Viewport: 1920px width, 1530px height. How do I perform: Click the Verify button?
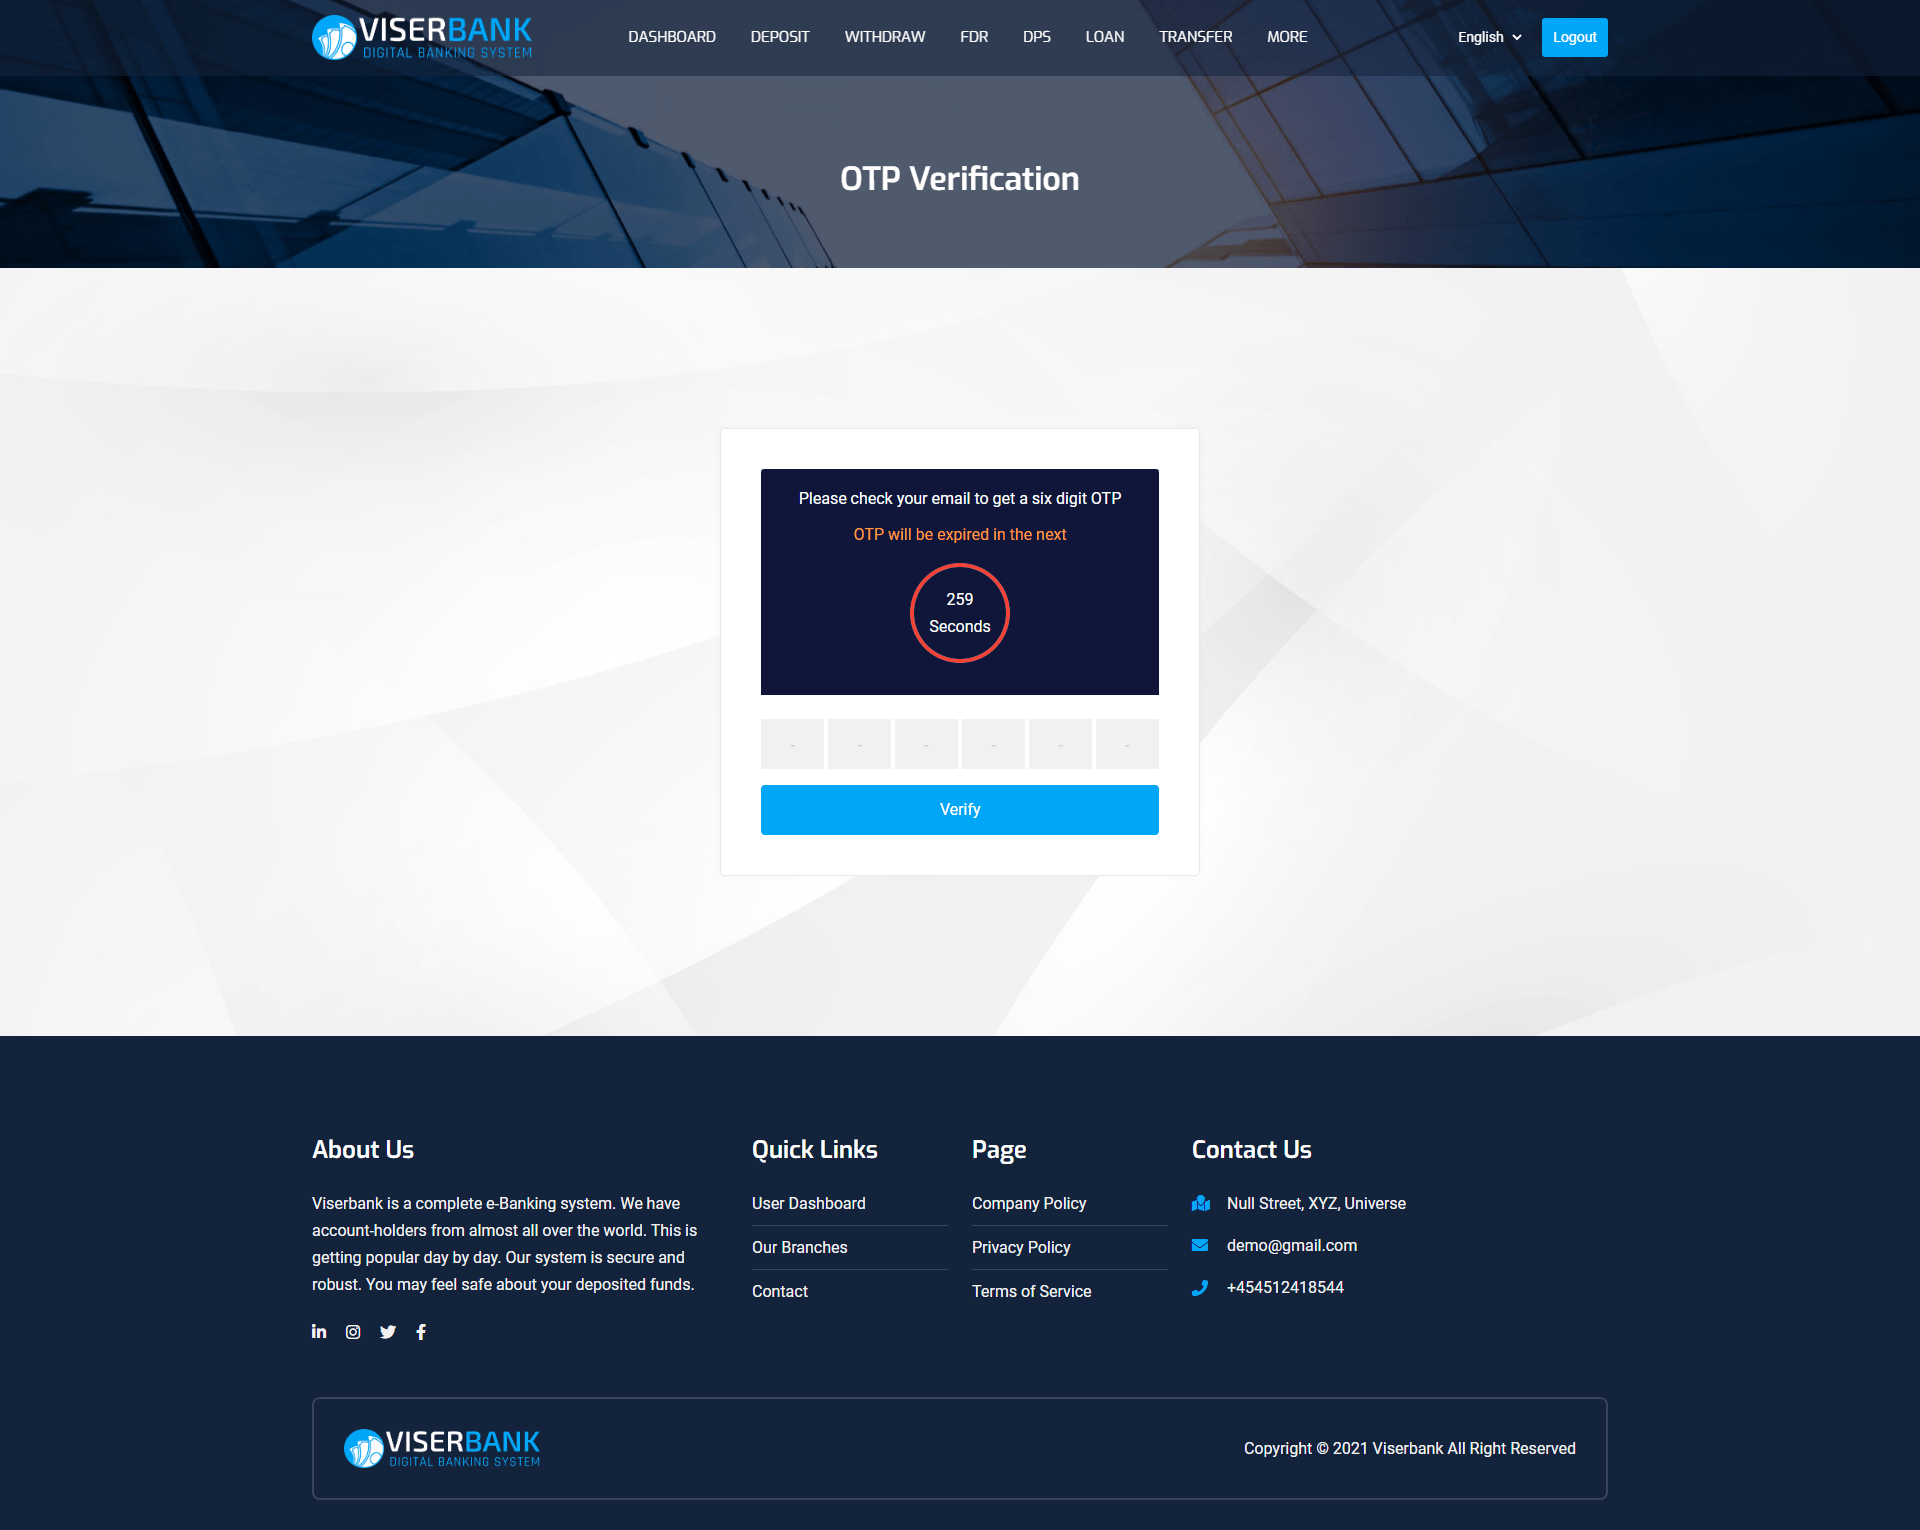(x=960, y=809)
